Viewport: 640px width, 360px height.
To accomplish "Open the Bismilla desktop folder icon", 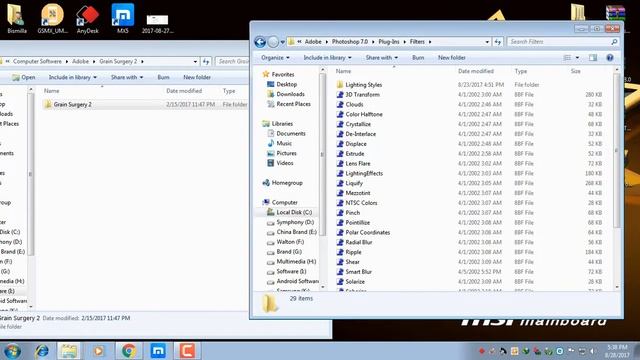I will pyautogui.click(x=16, y=18).
